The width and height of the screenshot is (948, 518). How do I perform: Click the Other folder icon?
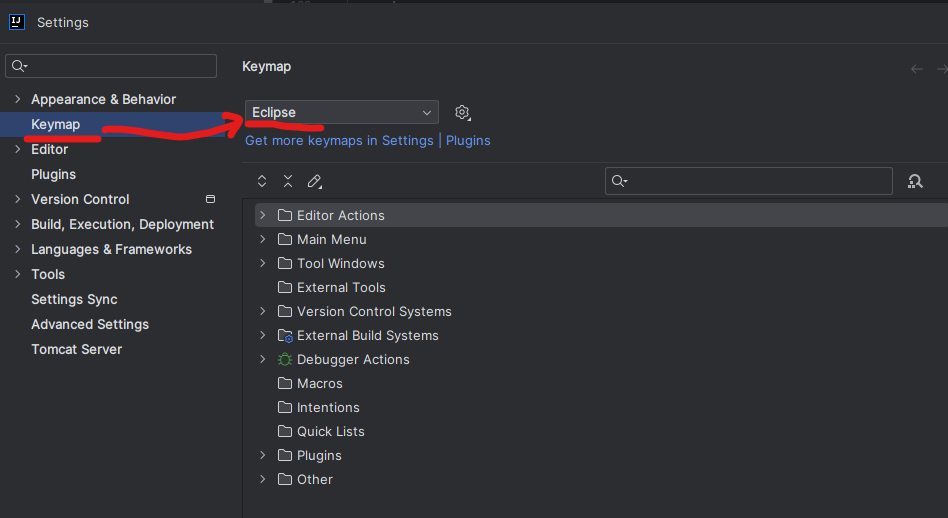coord(285,479)
